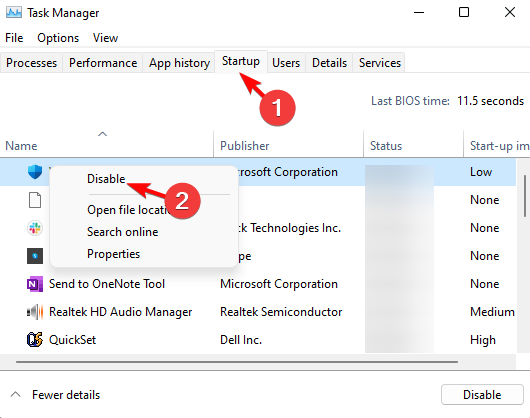Click Microsoft Corporation publisher in OneNote row
This screenshot has width=530, height=418.
point(279,284)
